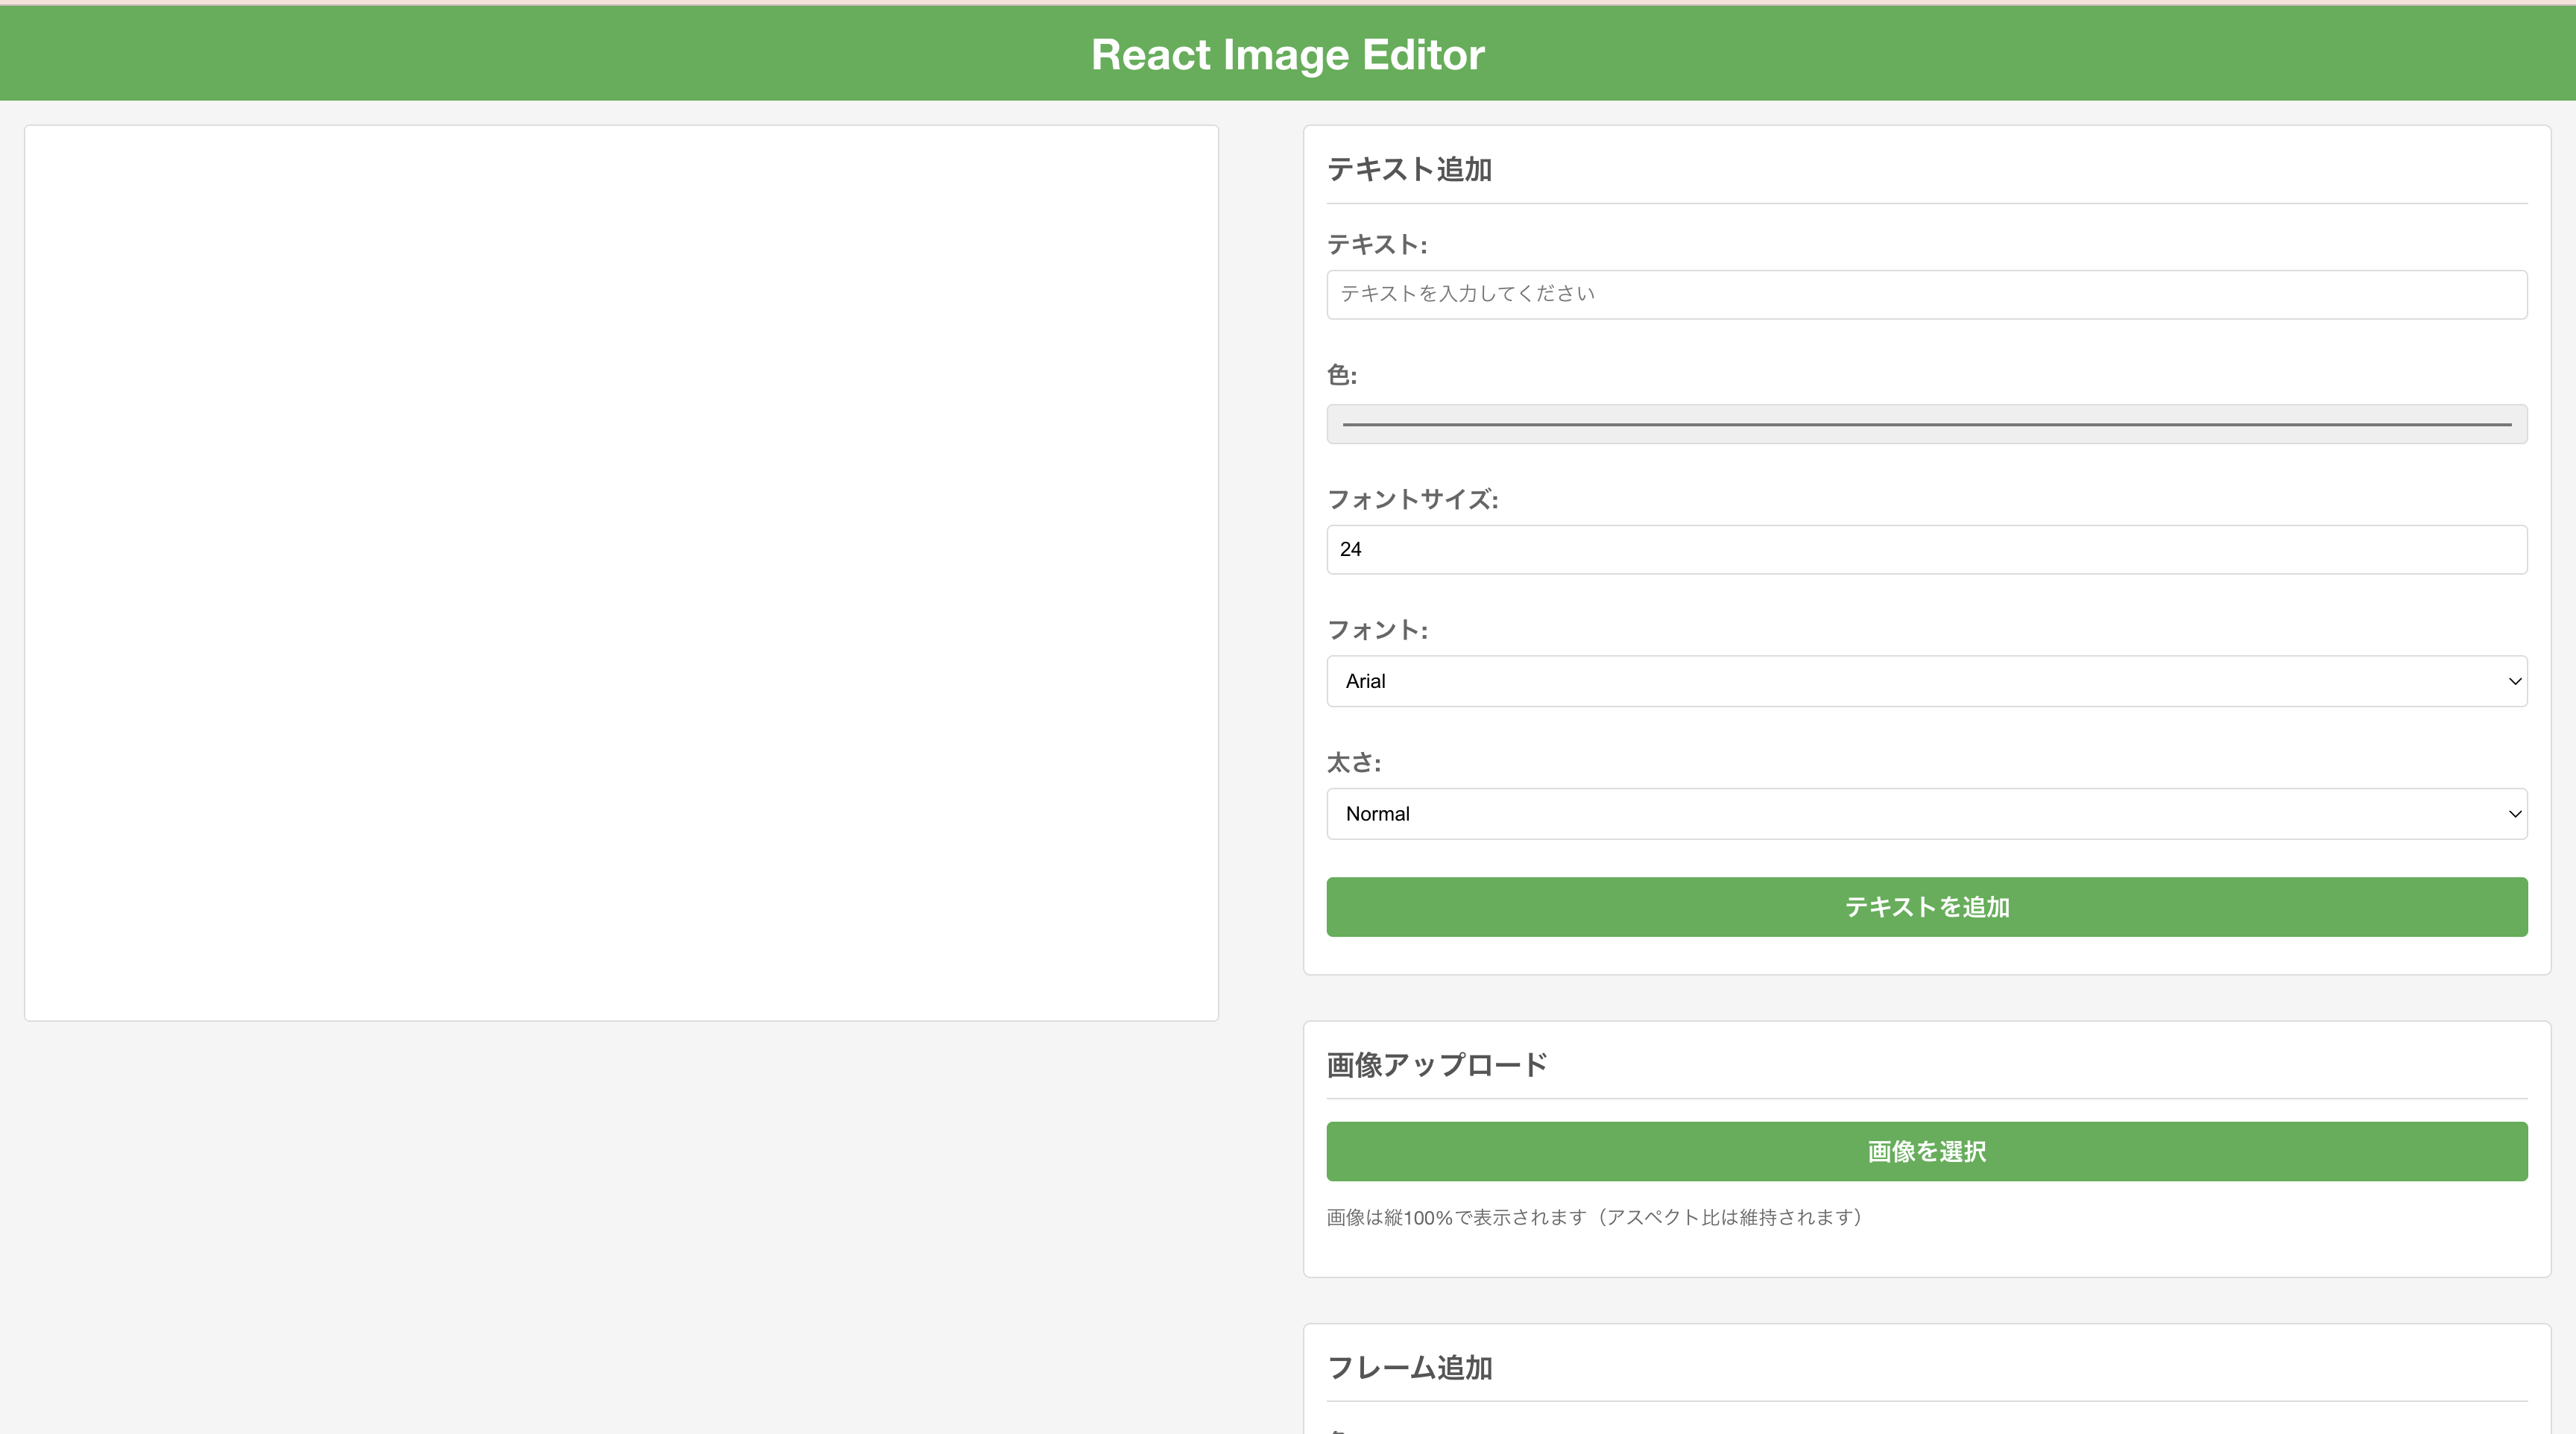Click inside the blank canvas area
The image size is (2576, 1434).
coord(621,572)
